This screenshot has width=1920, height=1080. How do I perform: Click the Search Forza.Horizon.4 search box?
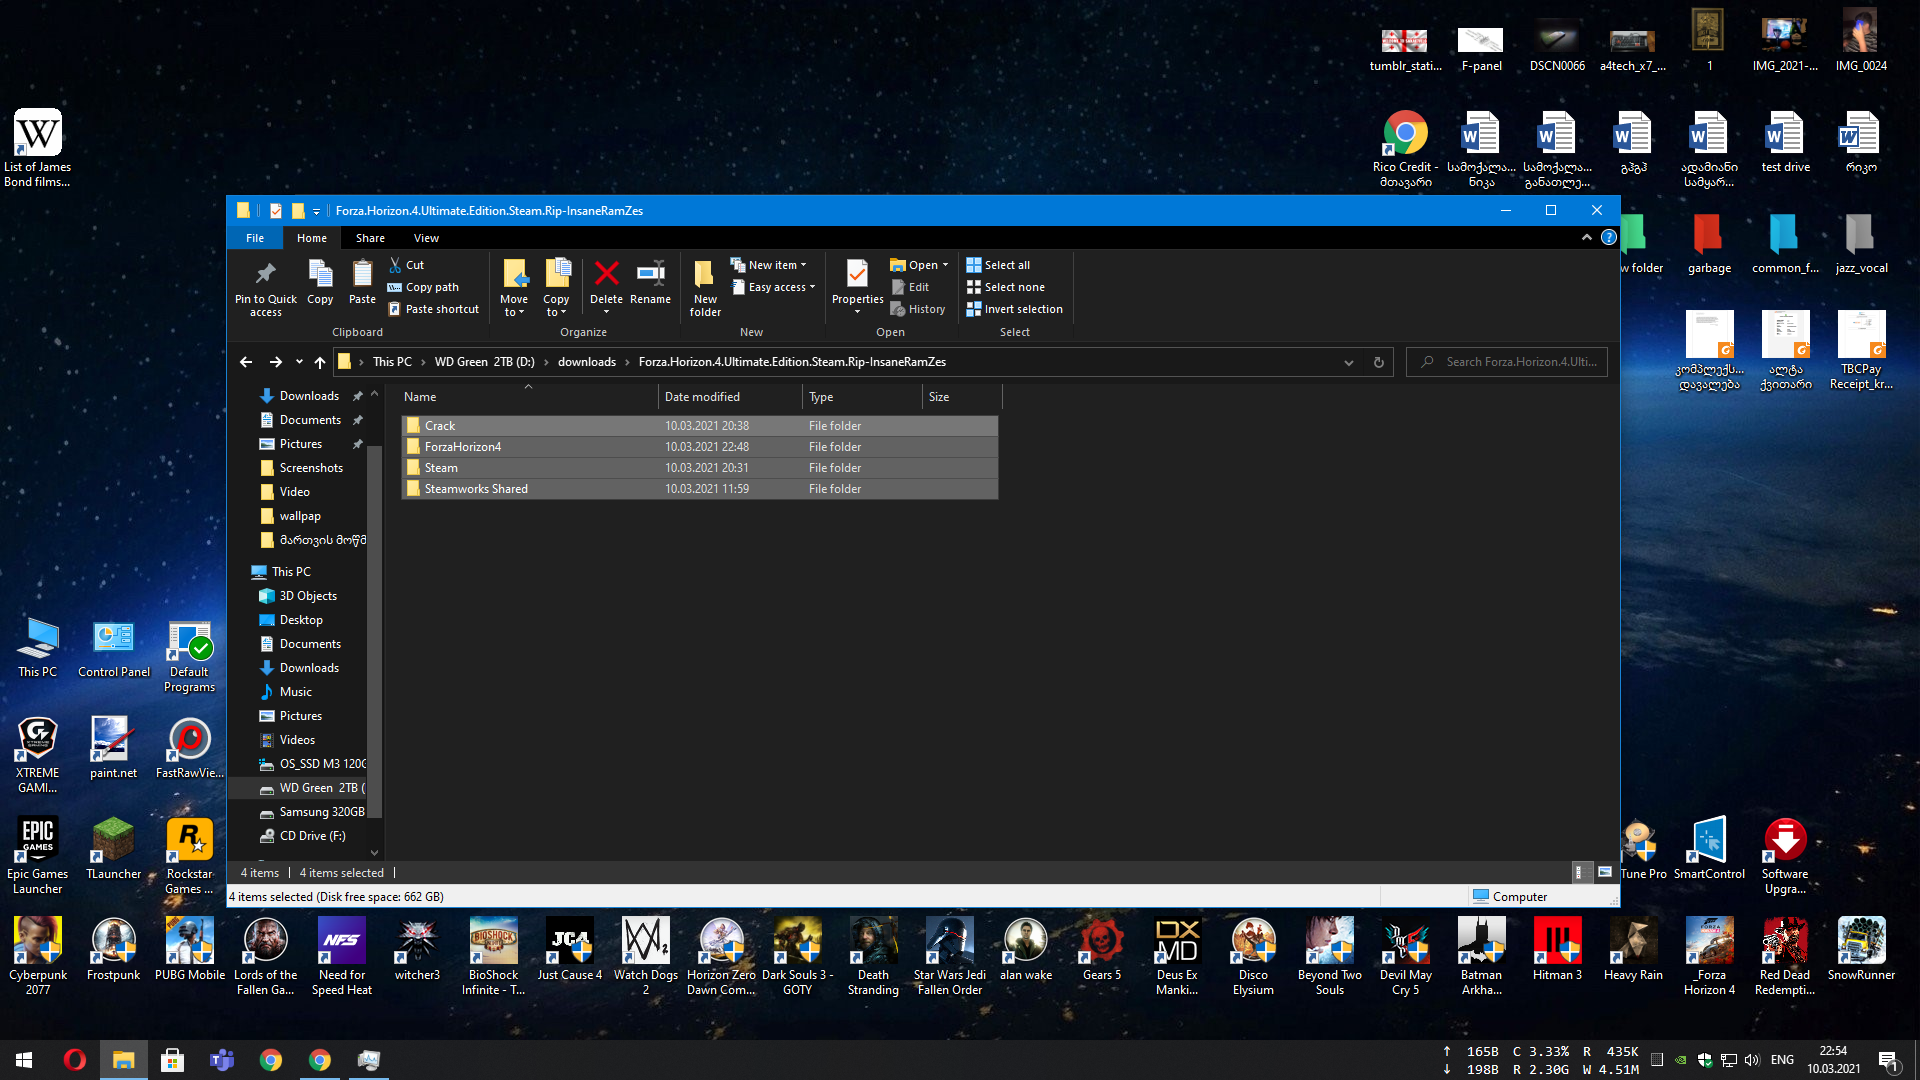[x=1506, y=362]
